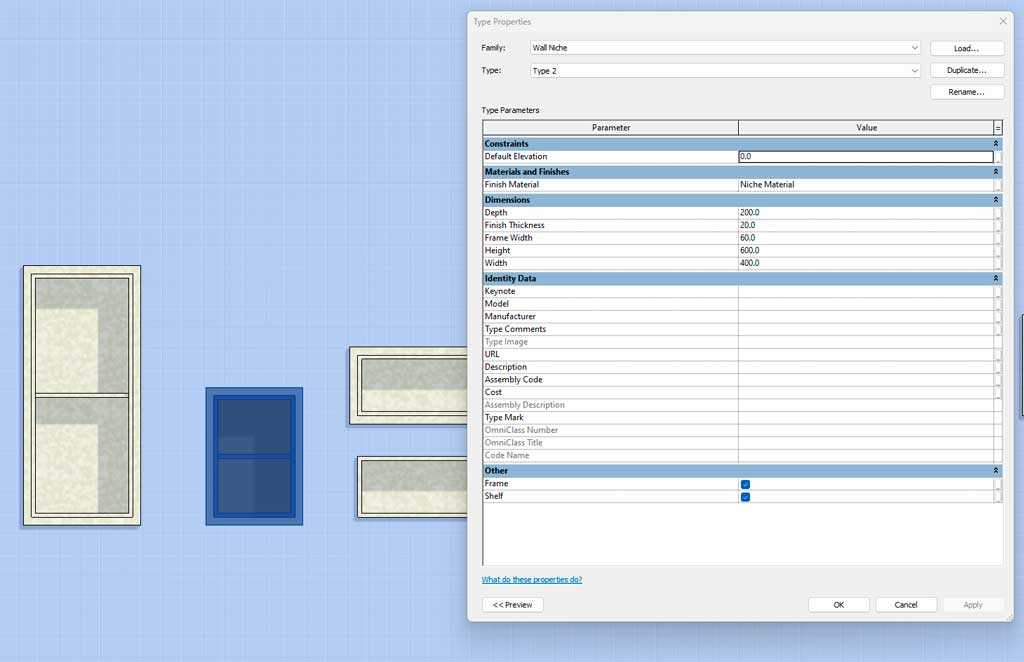Click the equals sign column header
The height and width of the screenshot is (662, 1024).
[998, 128]
